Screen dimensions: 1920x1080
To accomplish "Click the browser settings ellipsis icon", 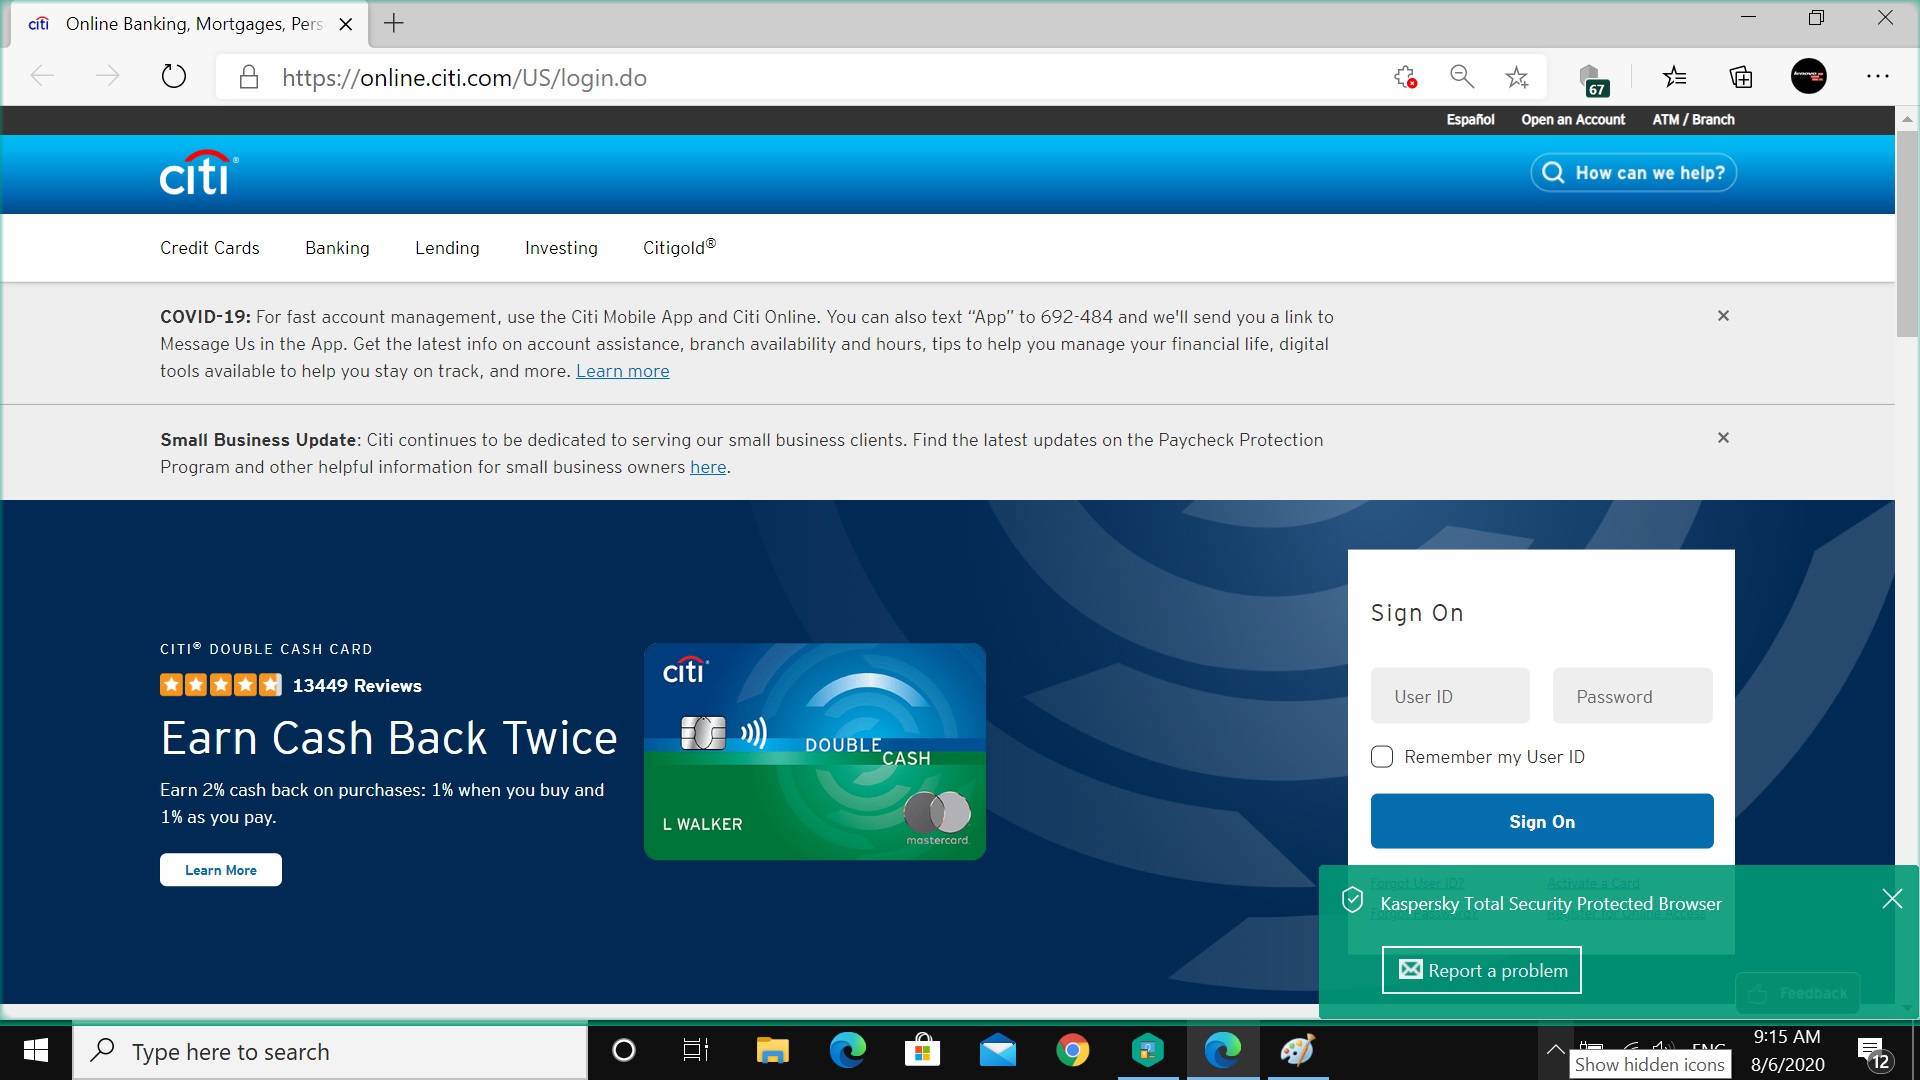I will click(x=1878, y=76).
